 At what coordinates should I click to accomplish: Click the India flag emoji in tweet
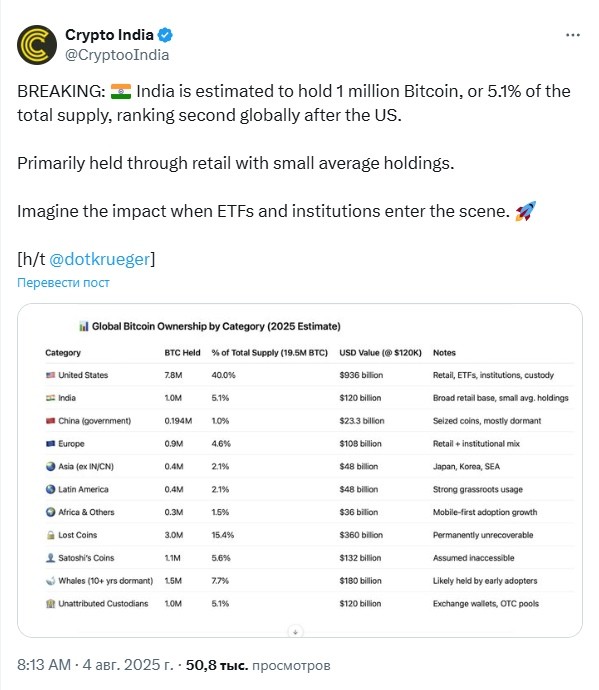click(121, 91)
